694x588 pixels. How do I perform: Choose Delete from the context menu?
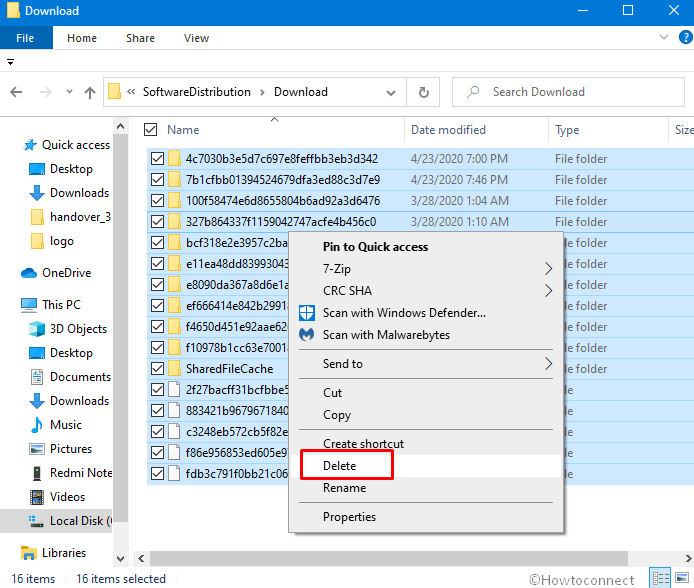pyautogui.click(x=339, y=465)
